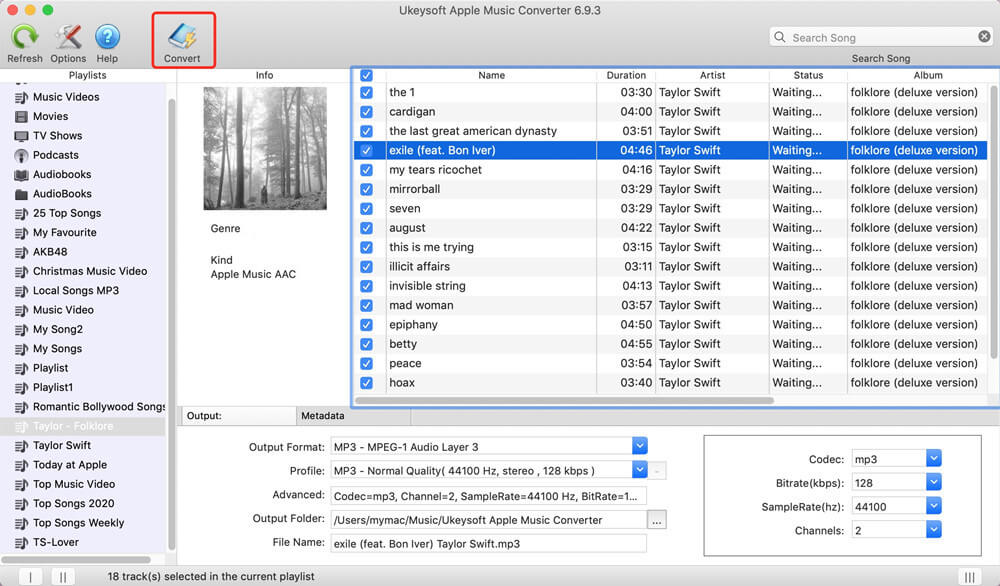The image size is (1000, 586).
Task: Open the SampleRate(hz) dropdown
Action: (933, 506)
